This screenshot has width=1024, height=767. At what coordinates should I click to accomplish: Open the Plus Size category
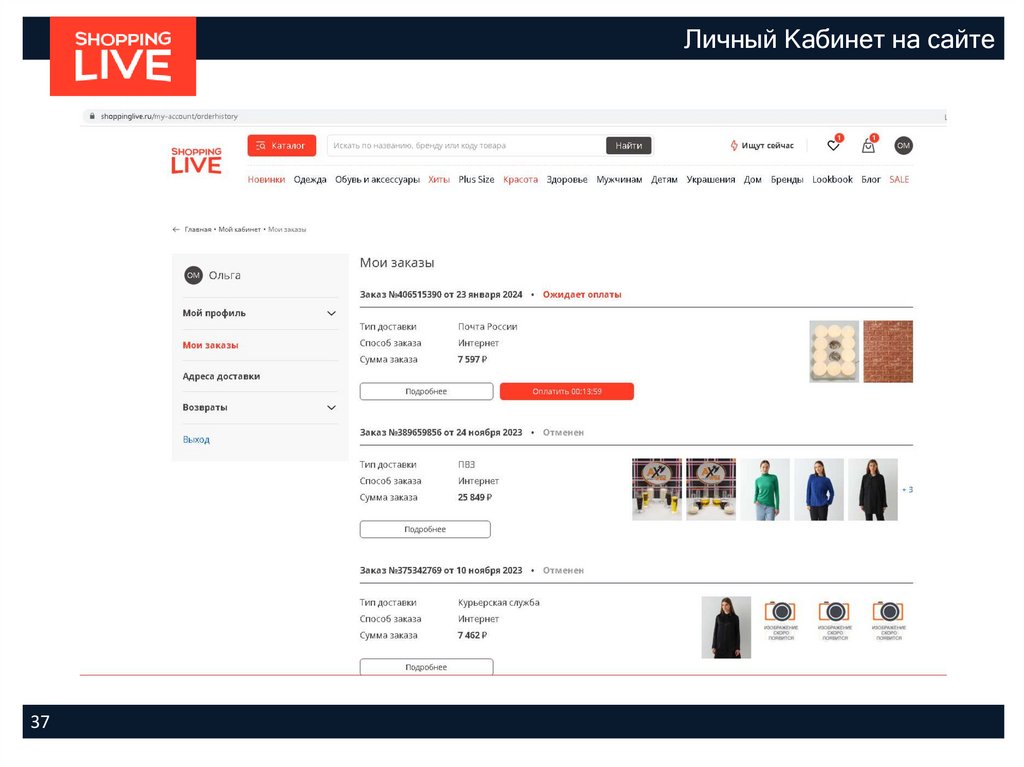pos(476,180)
